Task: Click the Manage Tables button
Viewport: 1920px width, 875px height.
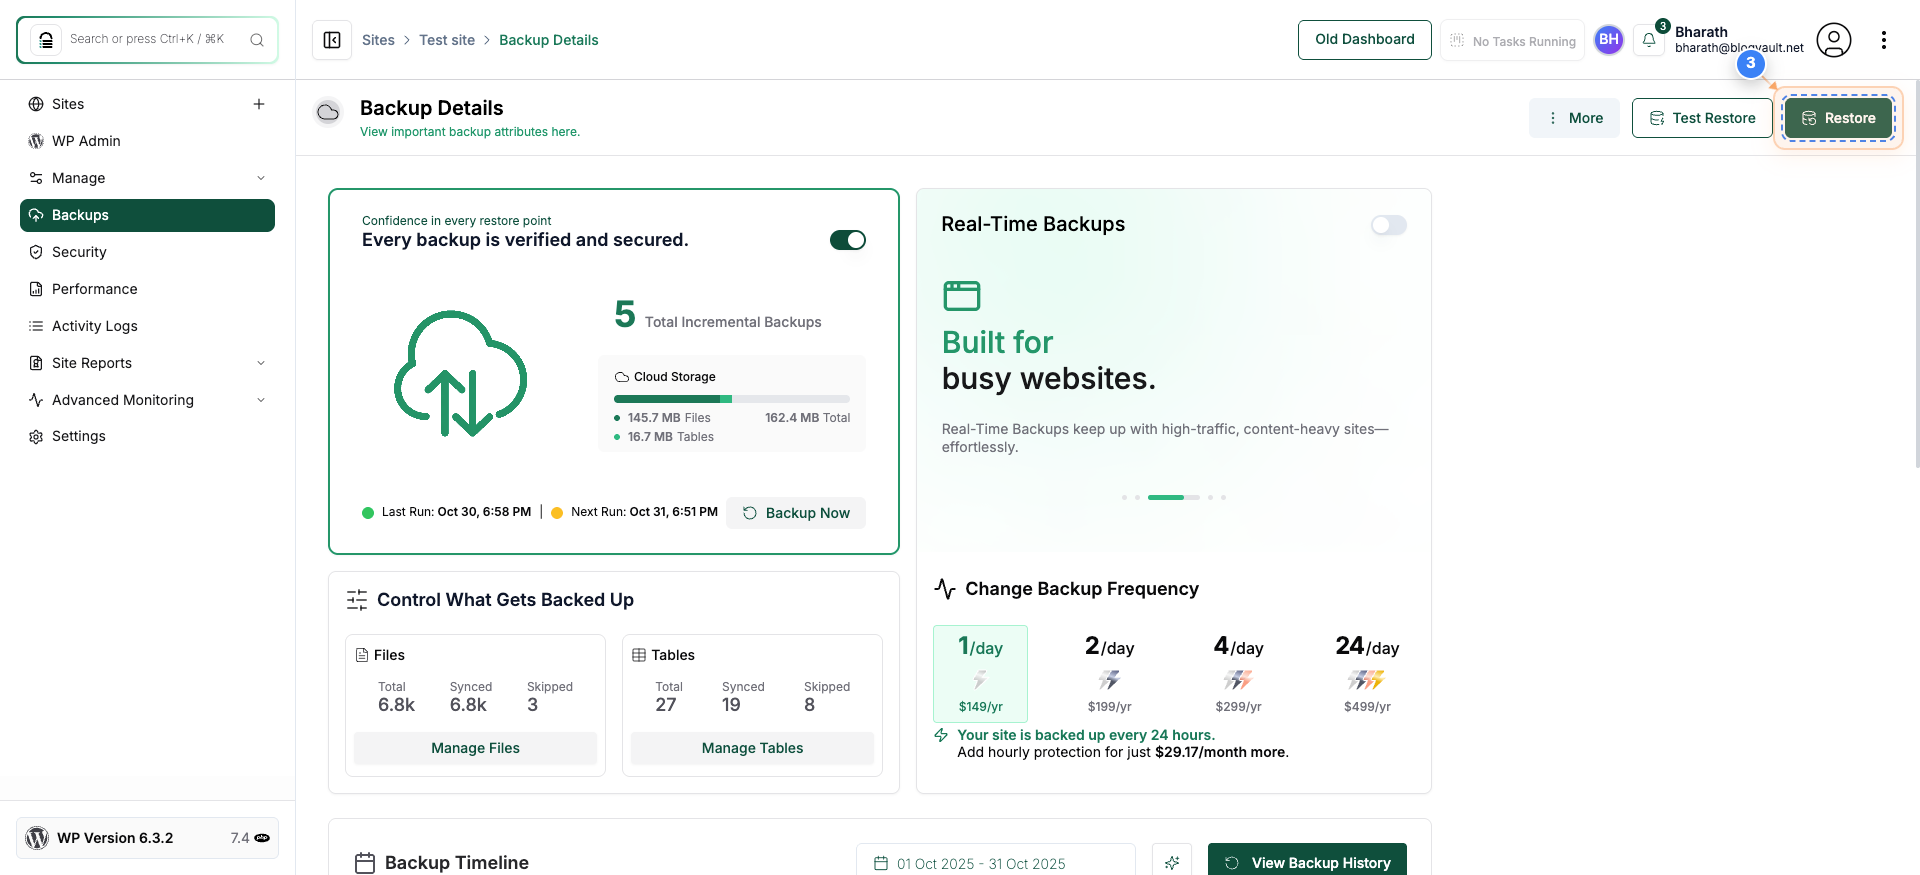Action: (x=752, y=748)
